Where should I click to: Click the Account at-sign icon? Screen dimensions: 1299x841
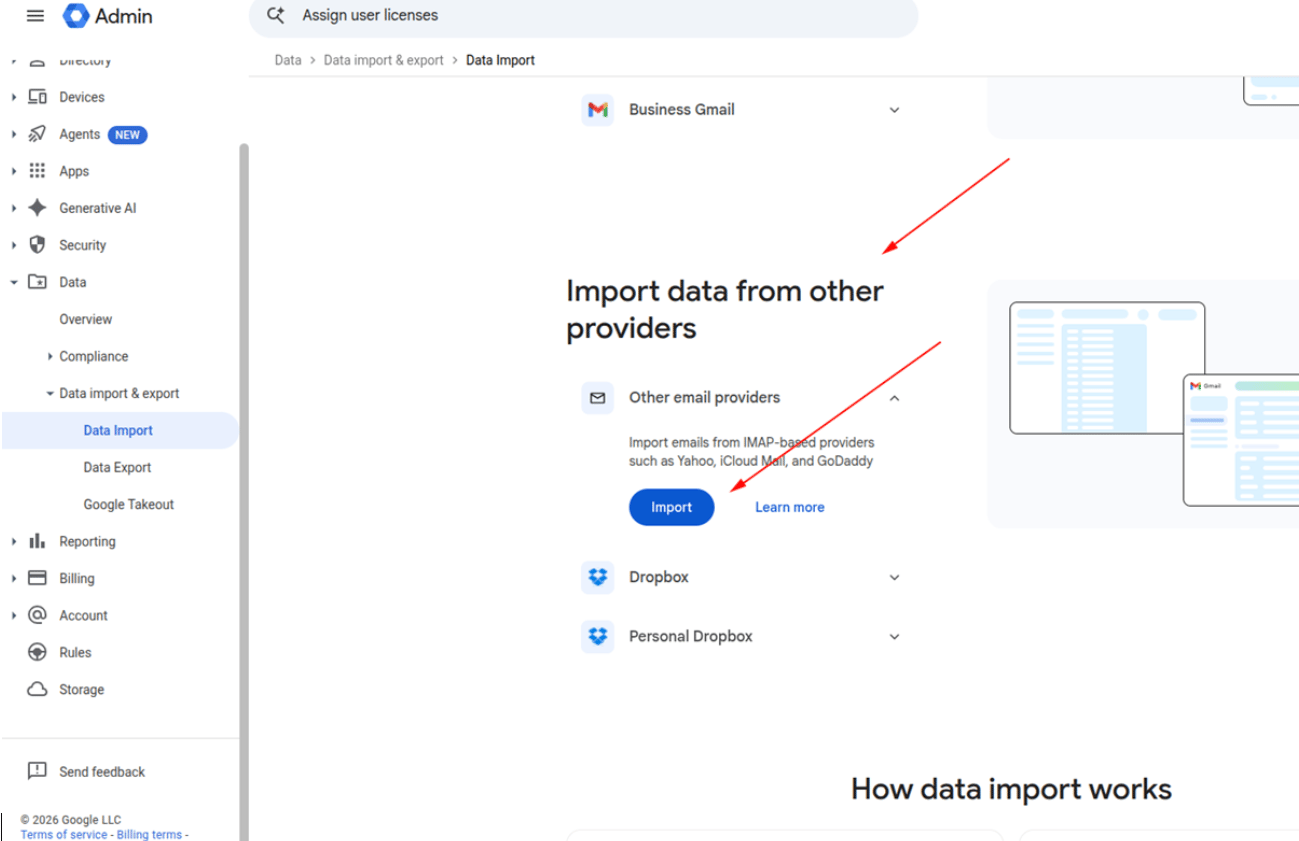[x=37, y=615]
